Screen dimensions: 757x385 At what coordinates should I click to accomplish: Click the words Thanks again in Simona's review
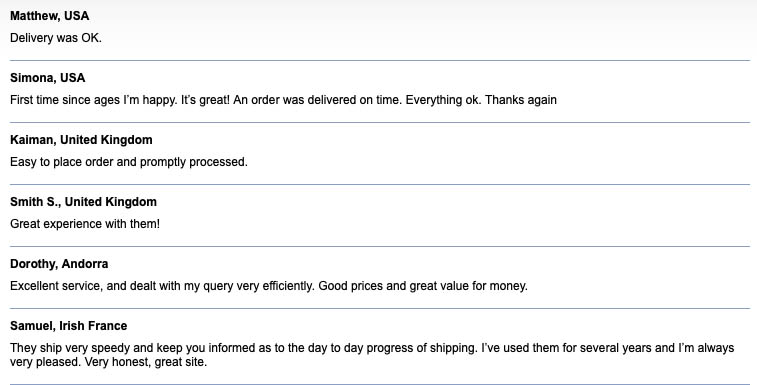521,100
